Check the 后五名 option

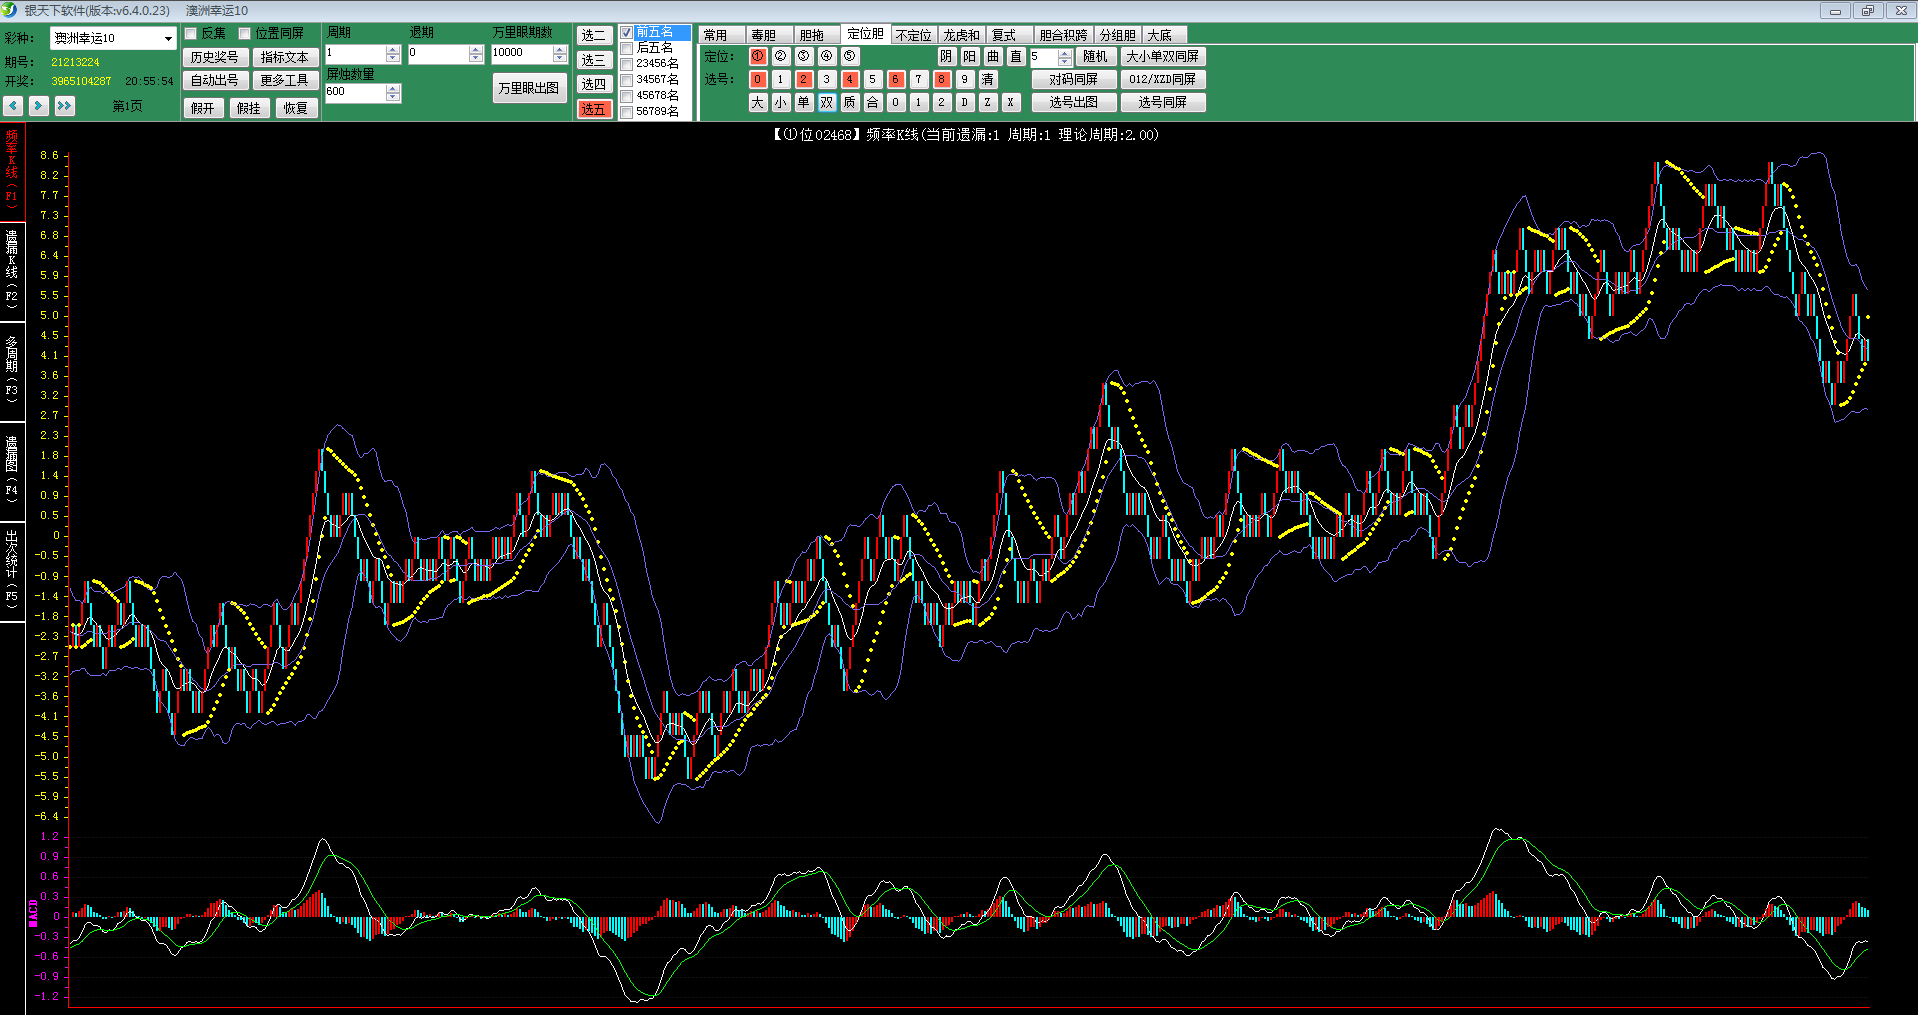click(627, 48)
